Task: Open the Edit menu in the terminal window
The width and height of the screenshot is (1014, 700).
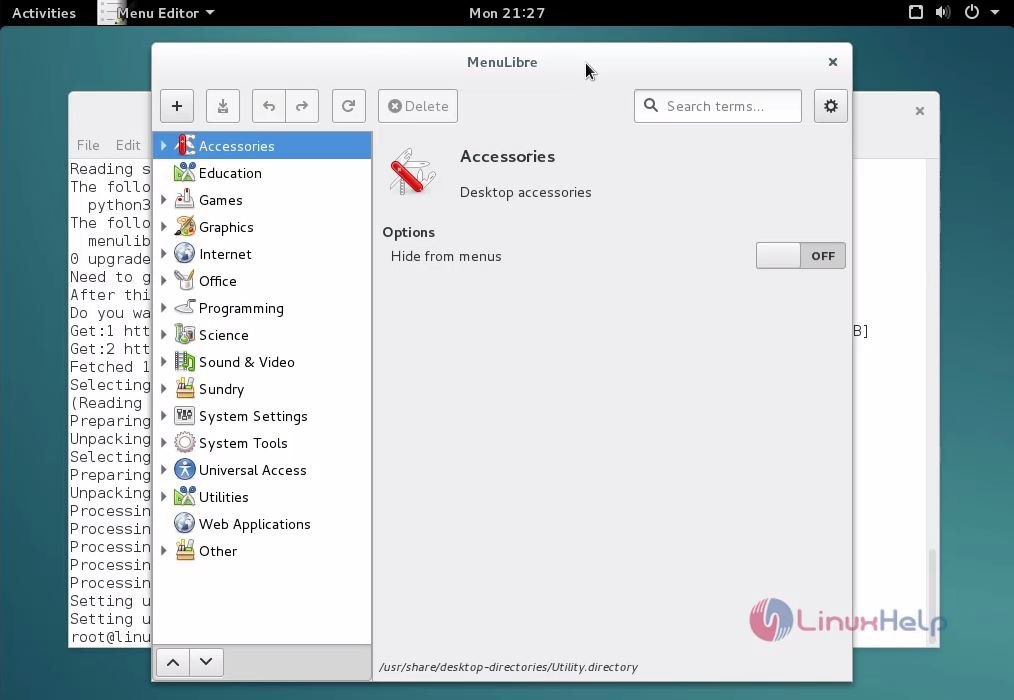Action: [x=128, y=145]
